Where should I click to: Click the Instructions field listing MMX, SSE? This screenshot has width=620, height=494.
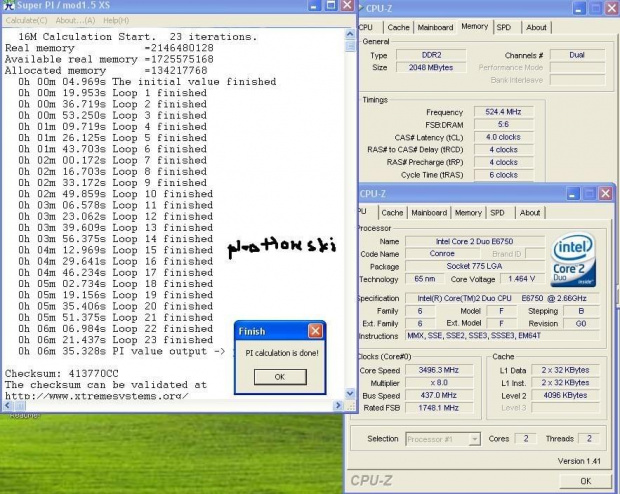(x=502, y=336)
